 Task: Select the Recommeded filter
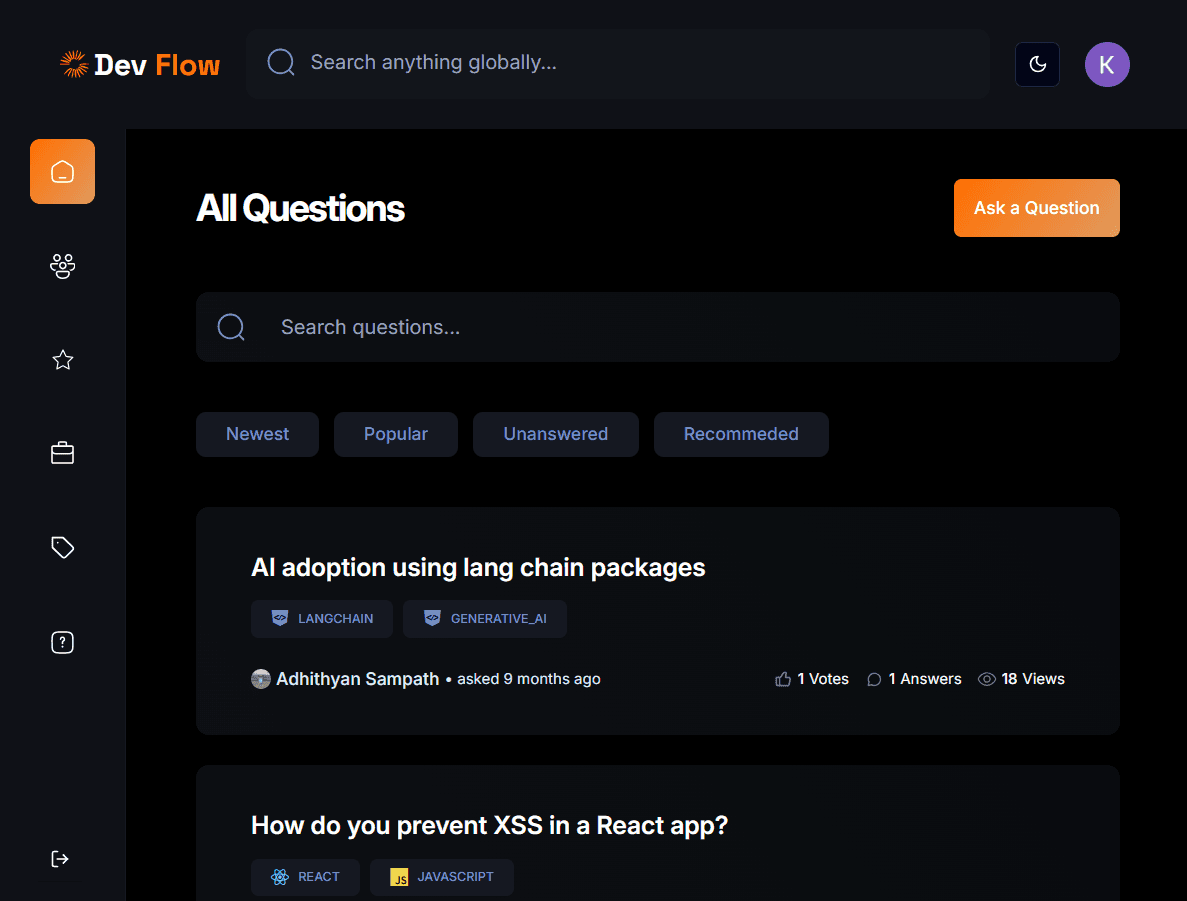[x=741, y=434]
